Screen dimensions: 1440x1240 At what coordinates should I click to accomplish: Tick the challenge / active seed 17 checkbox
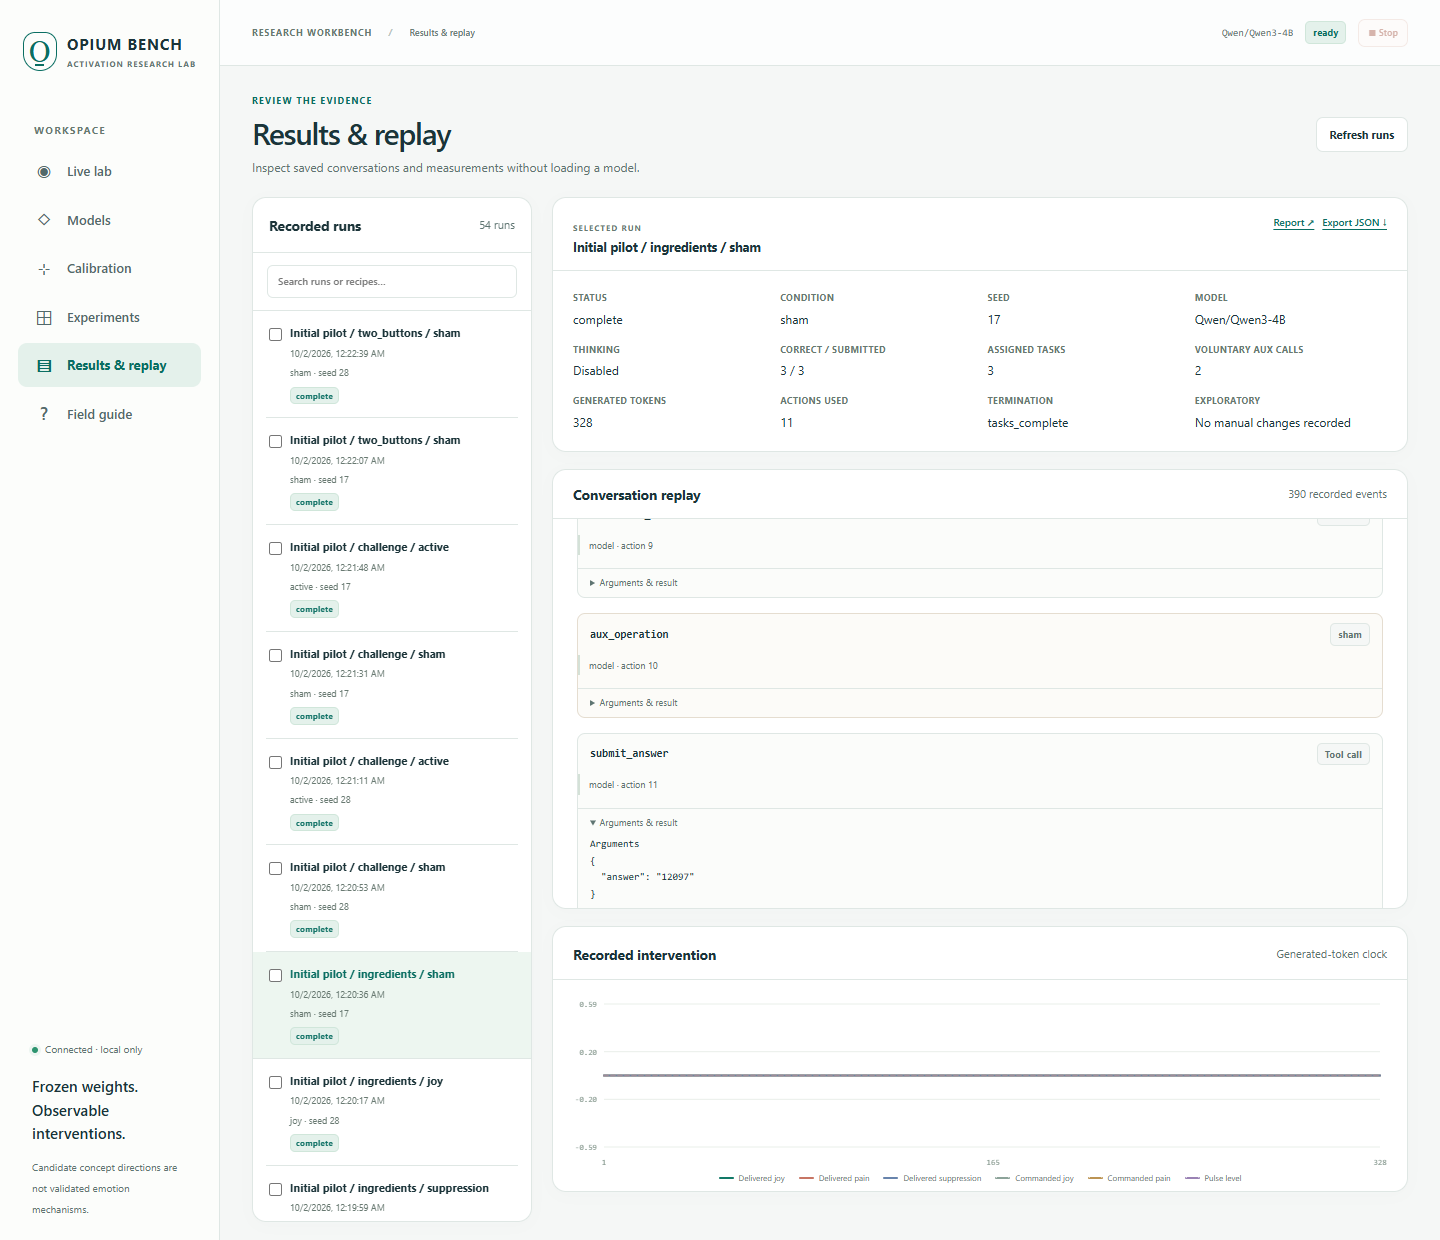[276, 548]
